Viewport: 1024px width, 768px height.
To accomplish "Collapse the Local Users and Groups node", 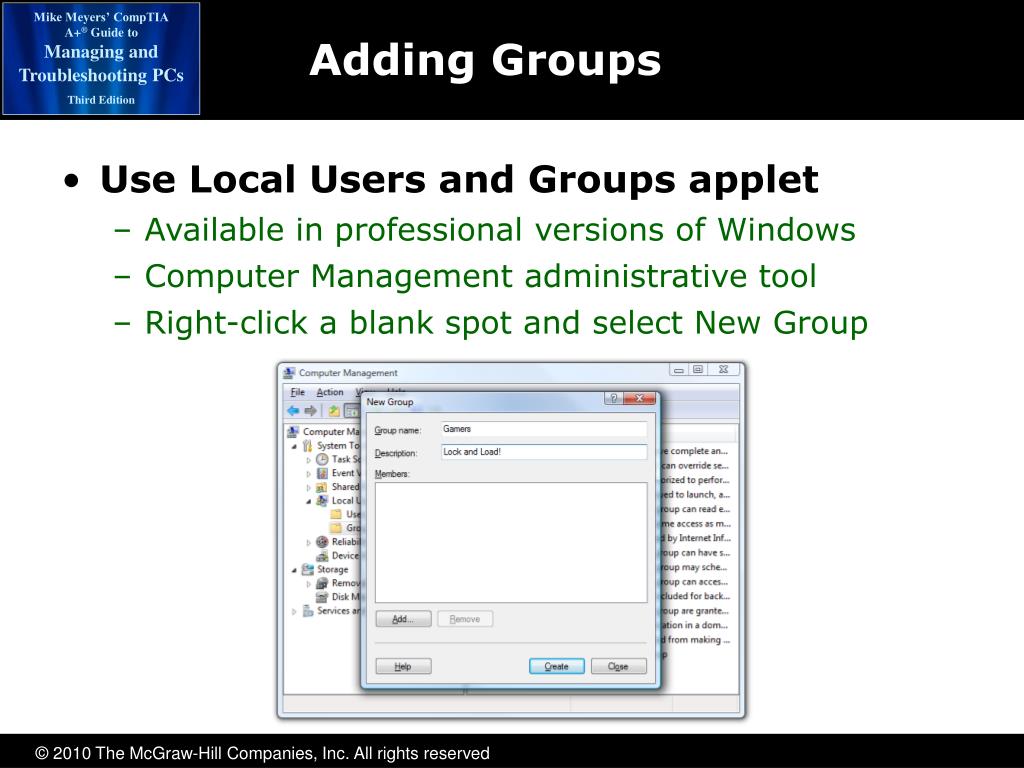I will coord(309,502).
